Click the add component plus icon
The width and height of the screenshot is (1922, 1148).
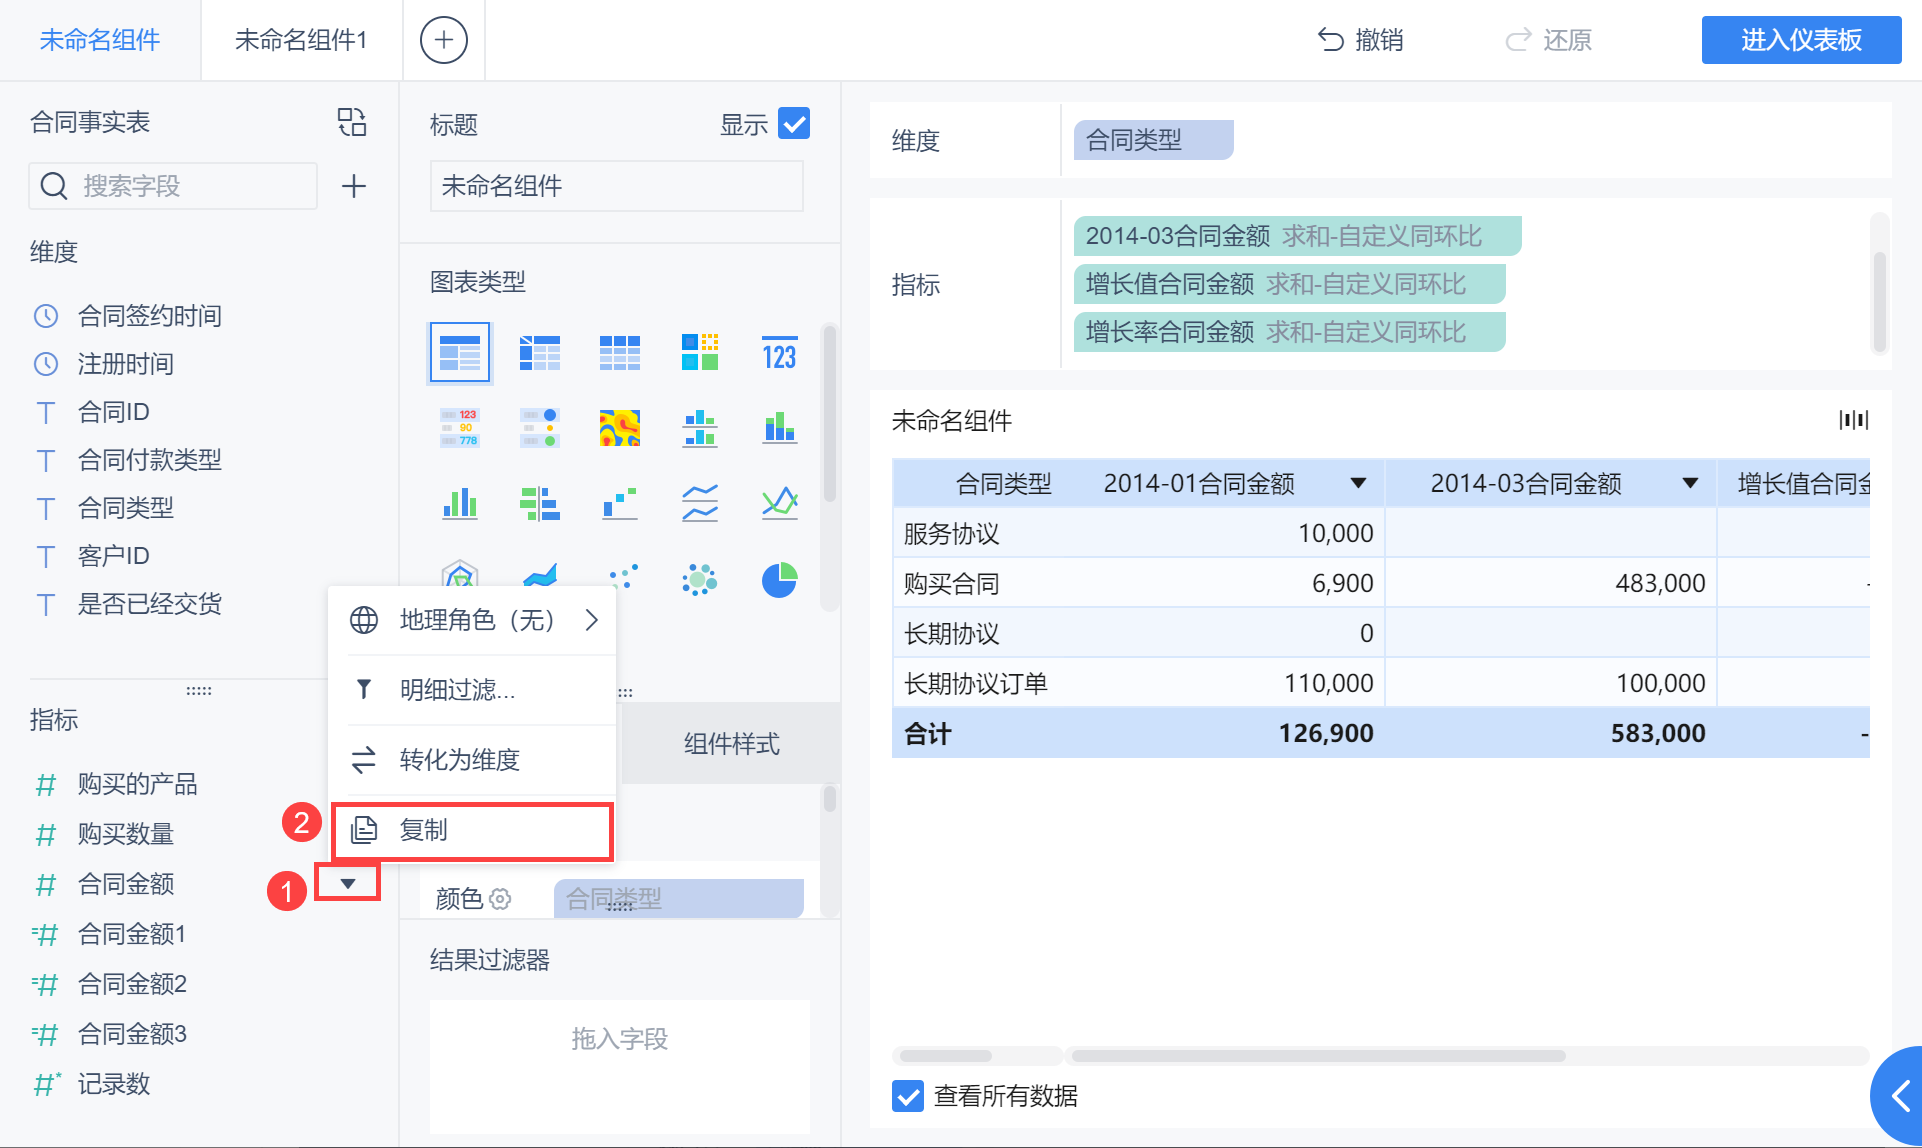(443, 40)
